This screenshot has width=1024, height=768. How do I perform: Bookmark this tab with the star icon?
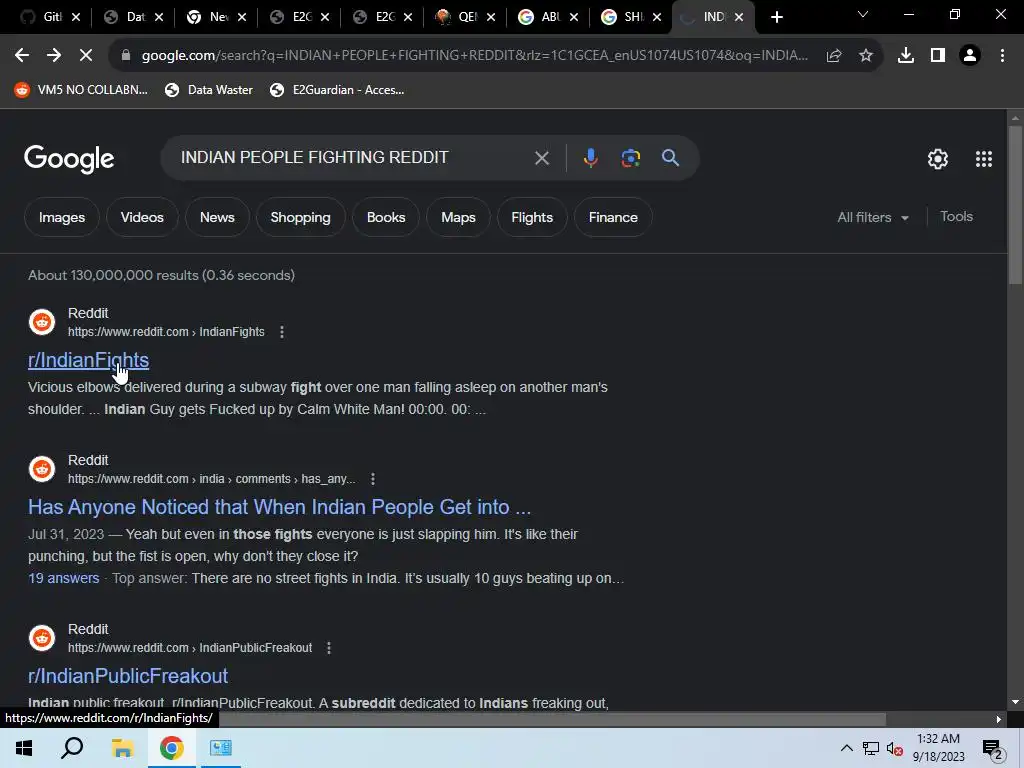pyautogui.click(x=866, y=56)
